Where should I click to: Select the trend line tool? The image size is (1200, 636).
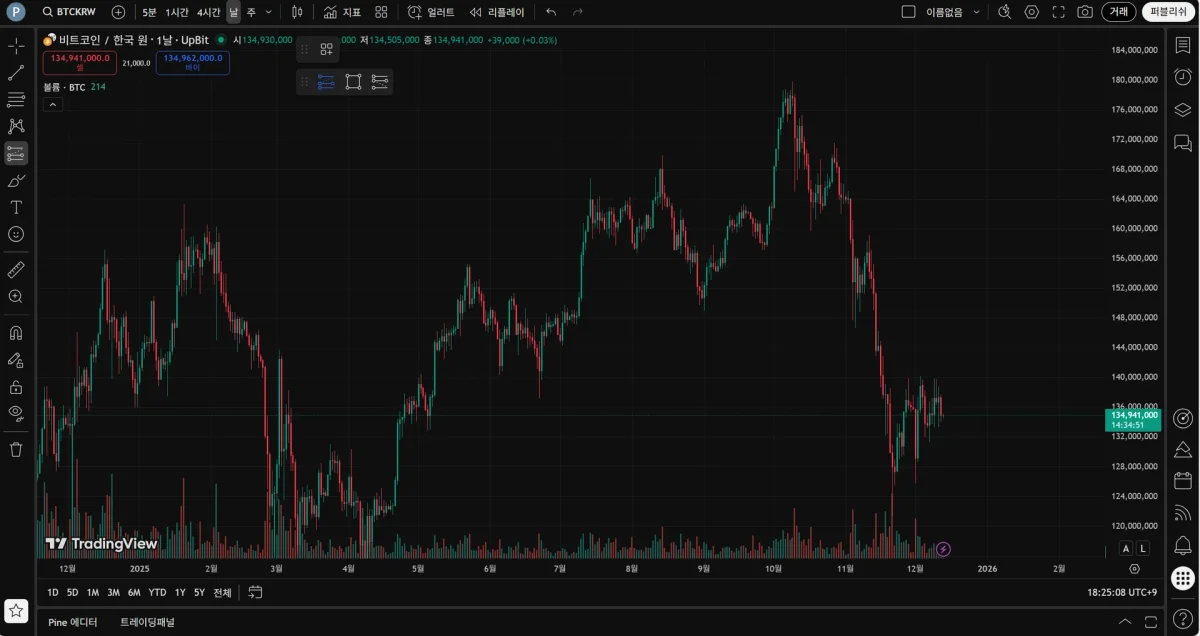click(16, 73)
